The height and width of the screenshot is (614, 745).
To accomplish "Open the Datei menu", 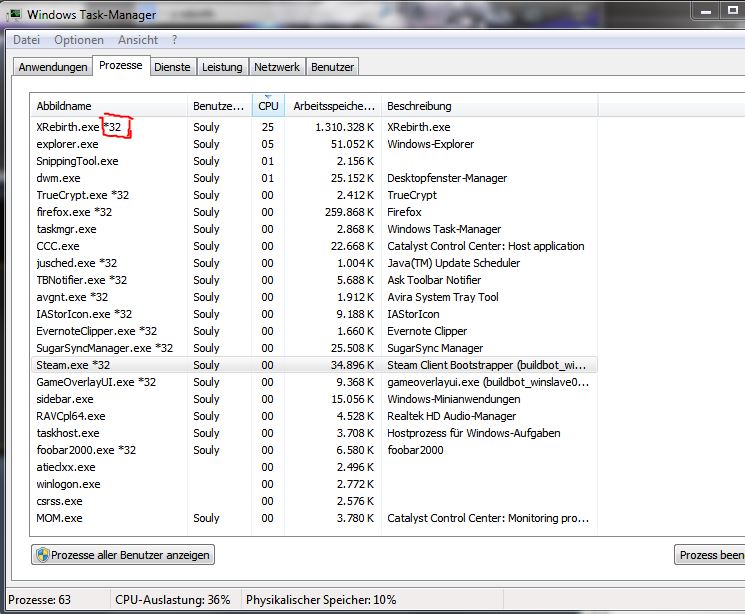I will [x=26, y=40].
